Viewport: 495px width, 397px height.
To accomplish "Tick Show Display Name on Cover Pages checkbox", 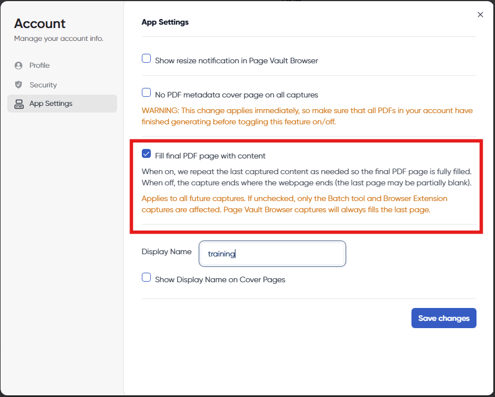I will tap(146, 277).
